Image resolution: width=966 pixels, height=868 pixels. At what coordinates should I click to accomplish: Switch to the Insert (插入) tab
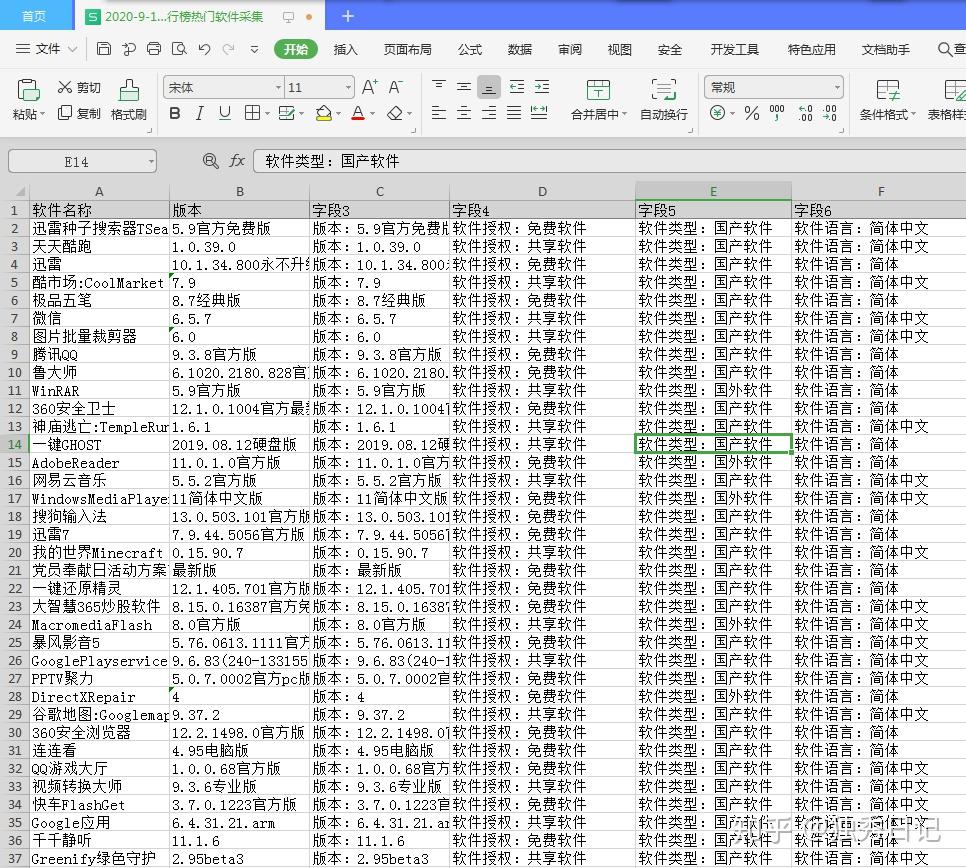coord(345,49)
